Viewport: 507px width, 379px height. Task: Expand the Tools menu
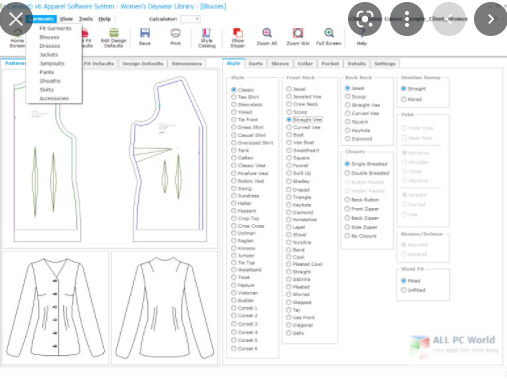[x=86, y=19]
